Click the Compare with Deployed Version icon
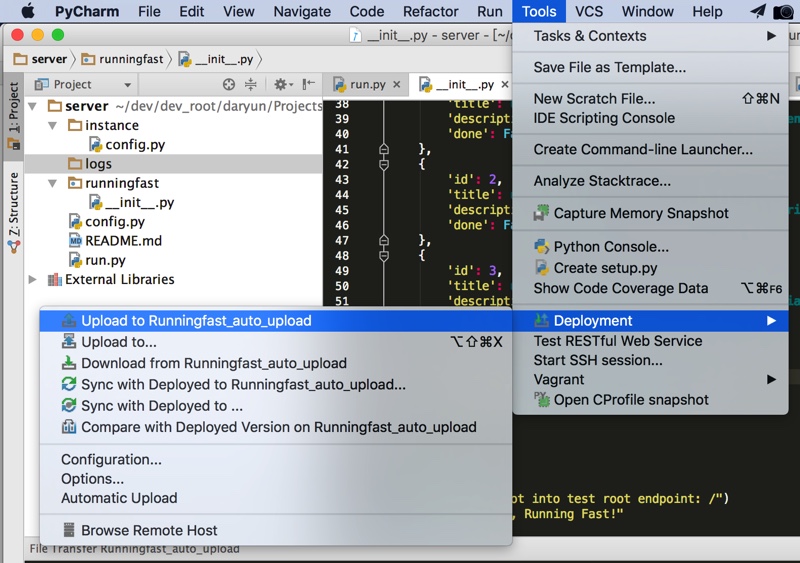This screenshot has height=563, width=800. pyautogui.click(x=69, y=427)
